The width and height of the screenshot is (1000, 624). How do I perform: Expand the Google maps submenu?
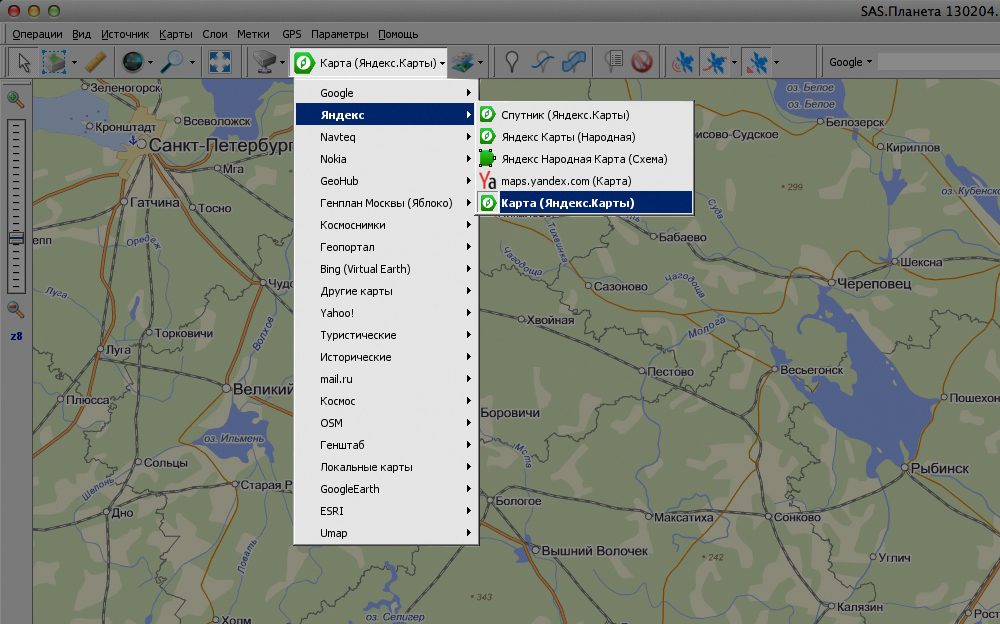point(386,93)
